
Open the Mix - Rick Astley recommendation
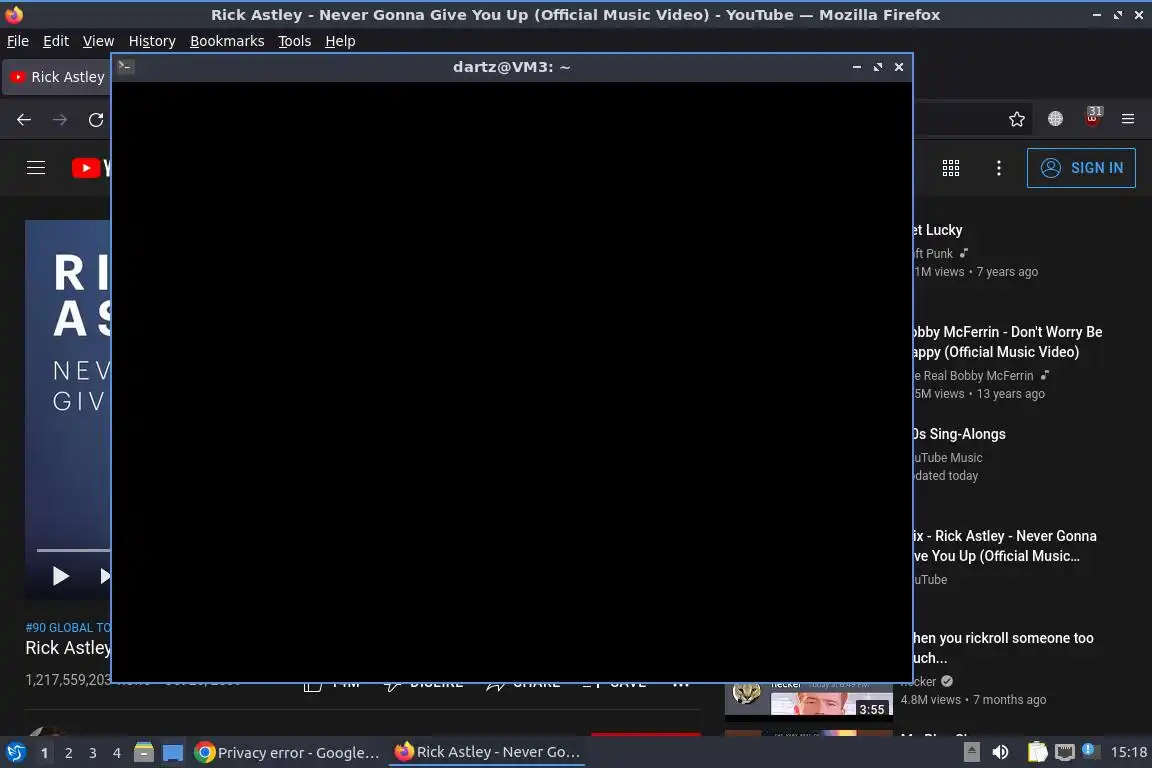[1004, 546]
